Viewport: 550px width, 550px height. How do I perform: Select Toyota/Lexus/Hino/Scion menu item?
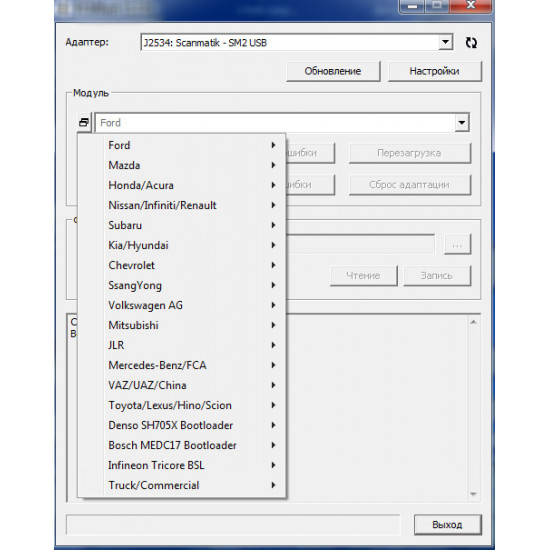tap(181, 405)
